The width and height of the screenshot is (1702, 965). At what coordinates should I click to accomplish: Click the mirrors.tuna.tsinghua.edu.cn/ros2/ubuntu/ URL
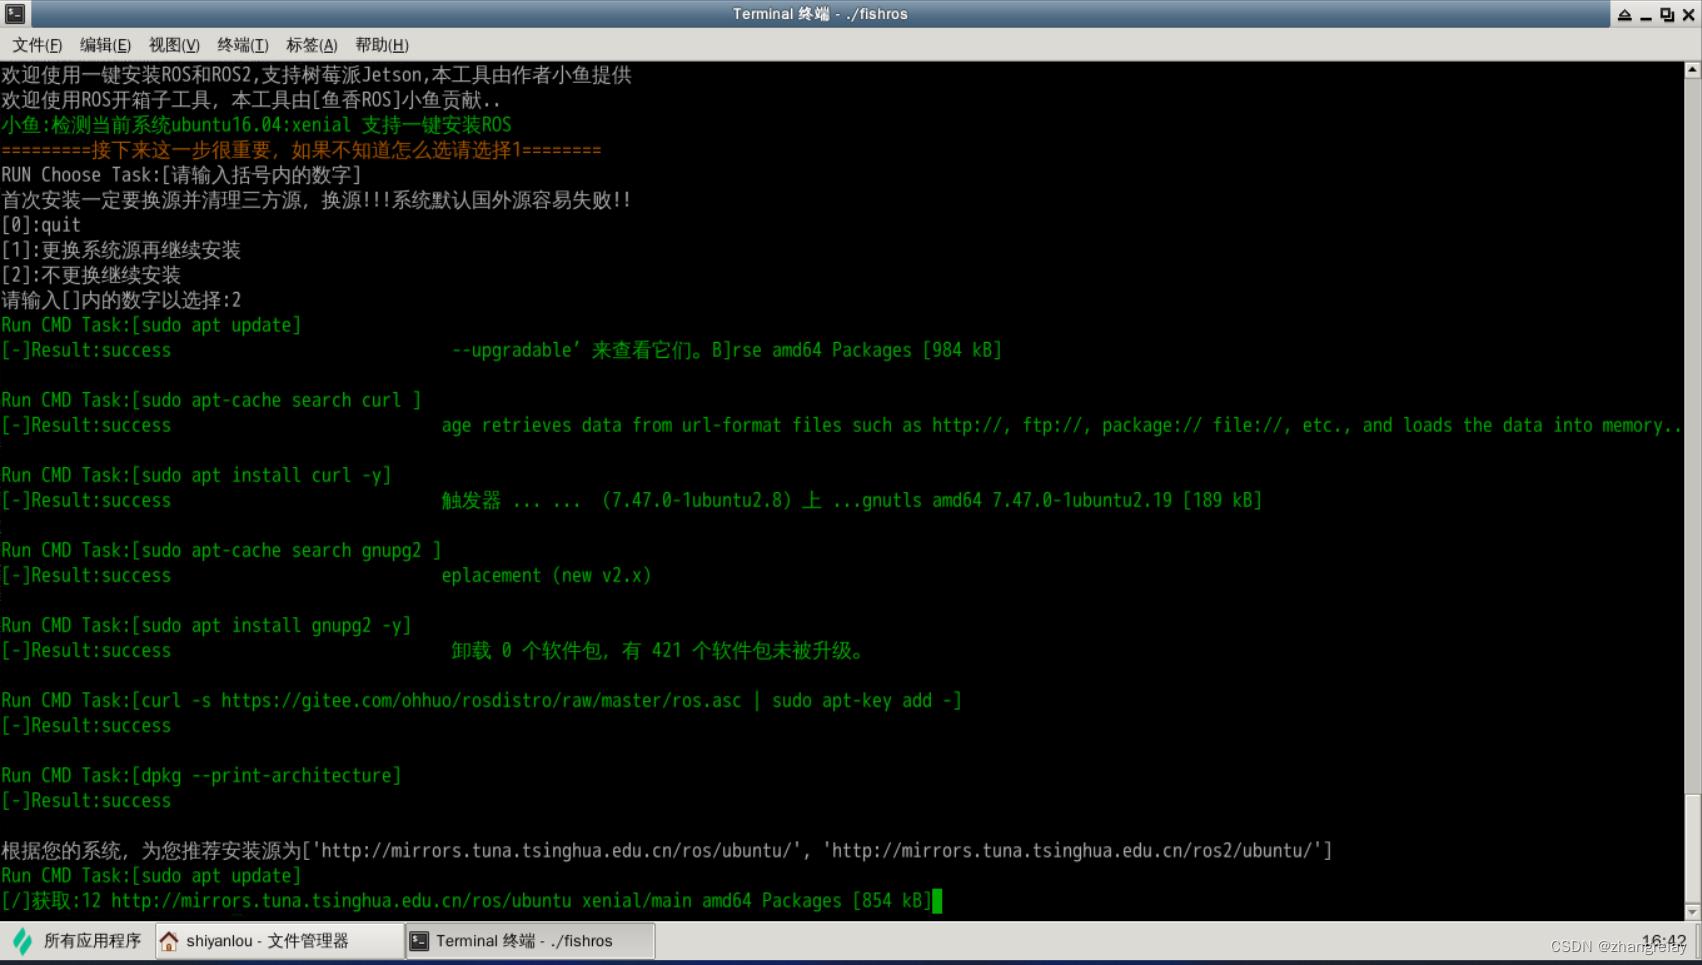(1071, 851)
